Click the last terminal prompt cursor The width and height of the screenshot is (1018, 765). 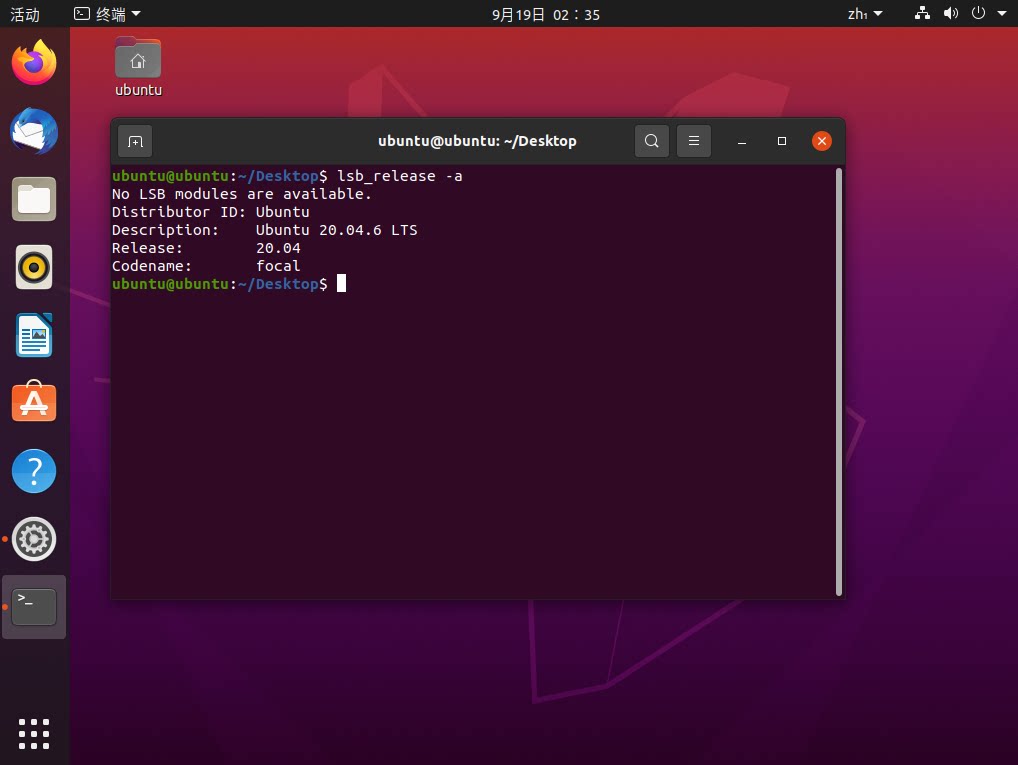(341, 283)
